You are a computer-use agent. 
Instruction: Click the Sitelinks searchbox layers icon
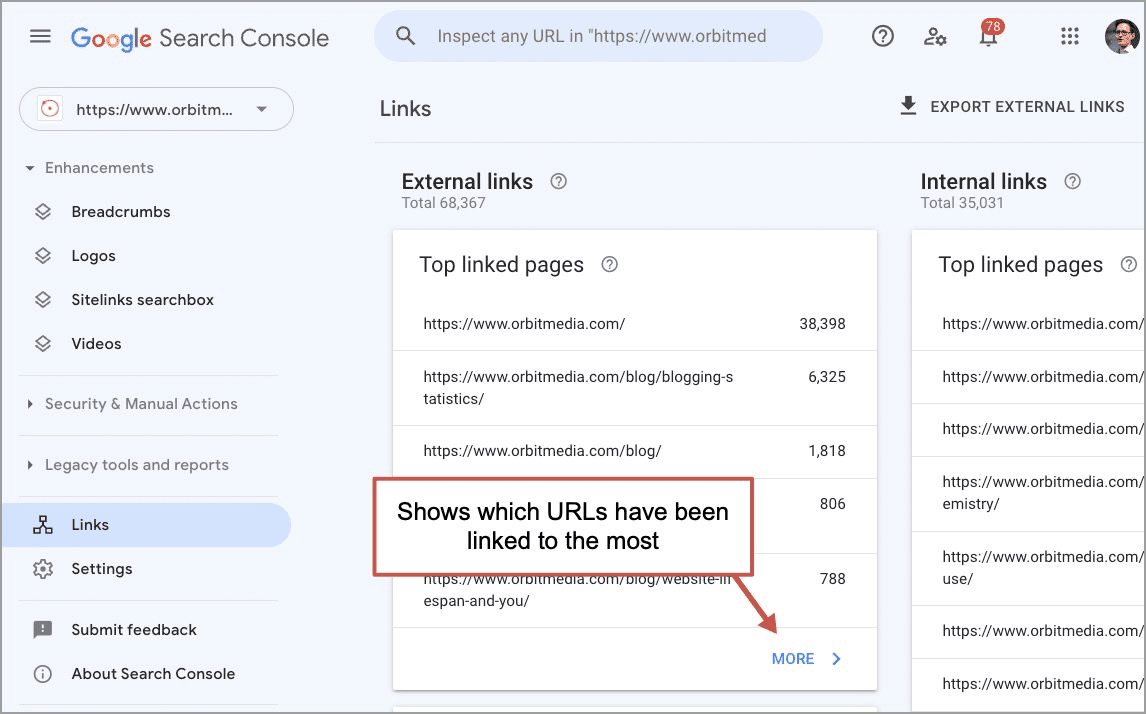(43, 300)
